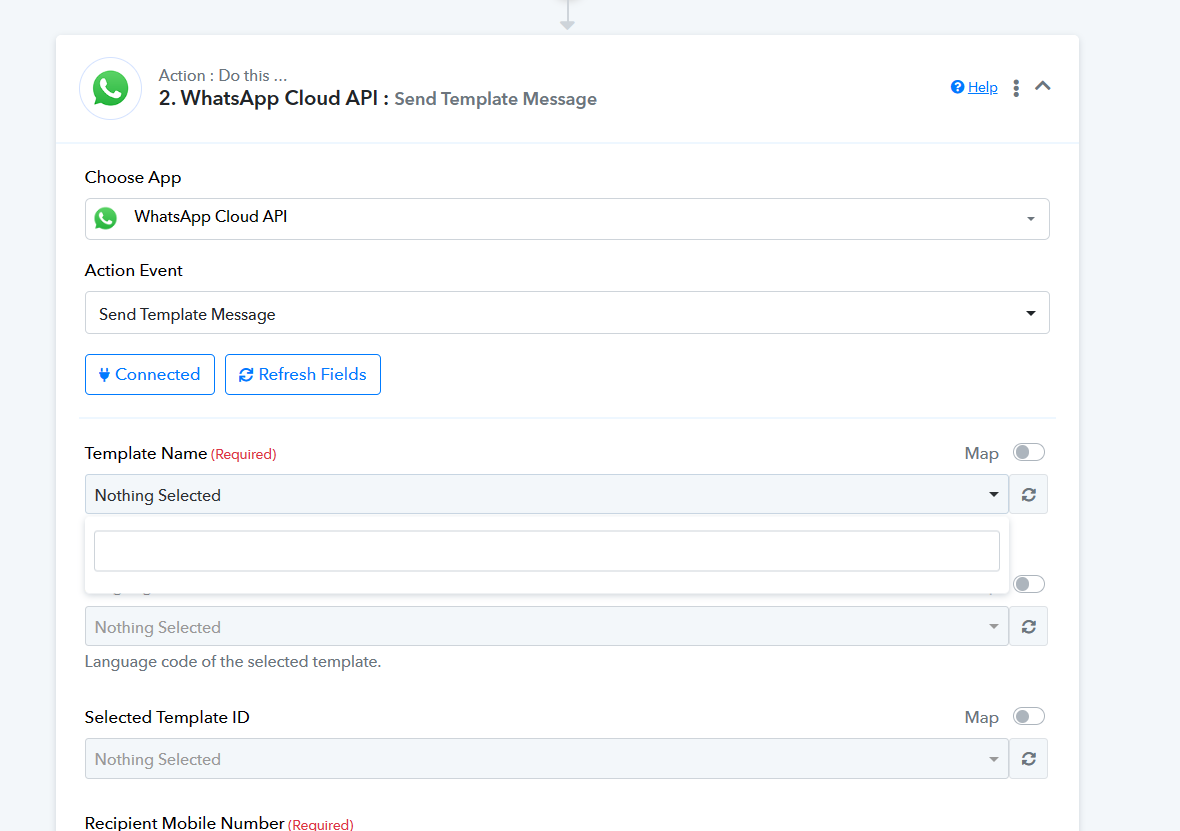The image size is (1180, 831).
Task: Open the Template Name dropdown
Action: pos(546,495)
